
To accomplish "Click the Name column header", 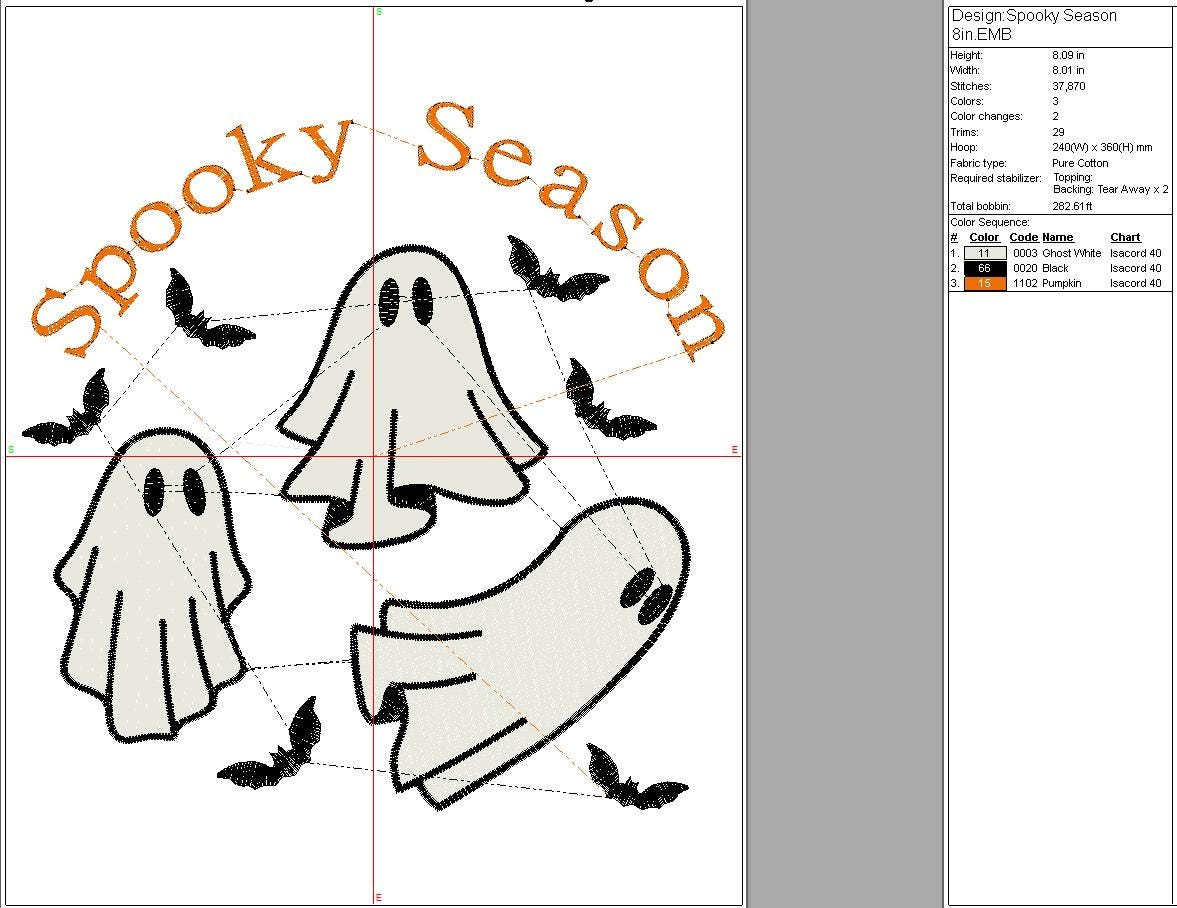I will pyautogui.click(x=1057, y=237).
